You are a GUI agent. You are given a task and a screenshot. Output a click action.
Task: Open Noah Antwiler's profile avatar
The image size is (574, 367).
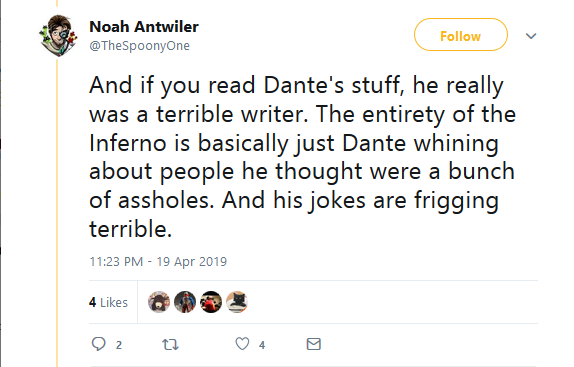(59, 35)
